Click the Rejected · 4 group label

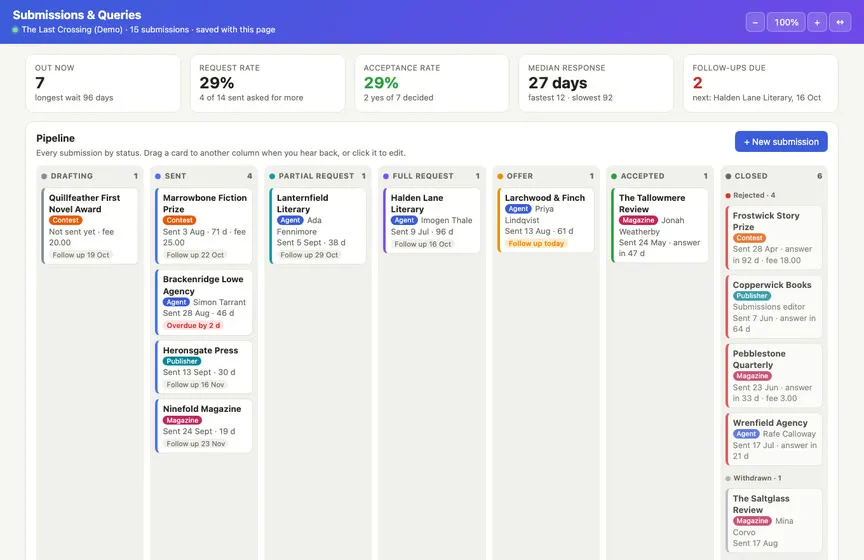(750, 195)
